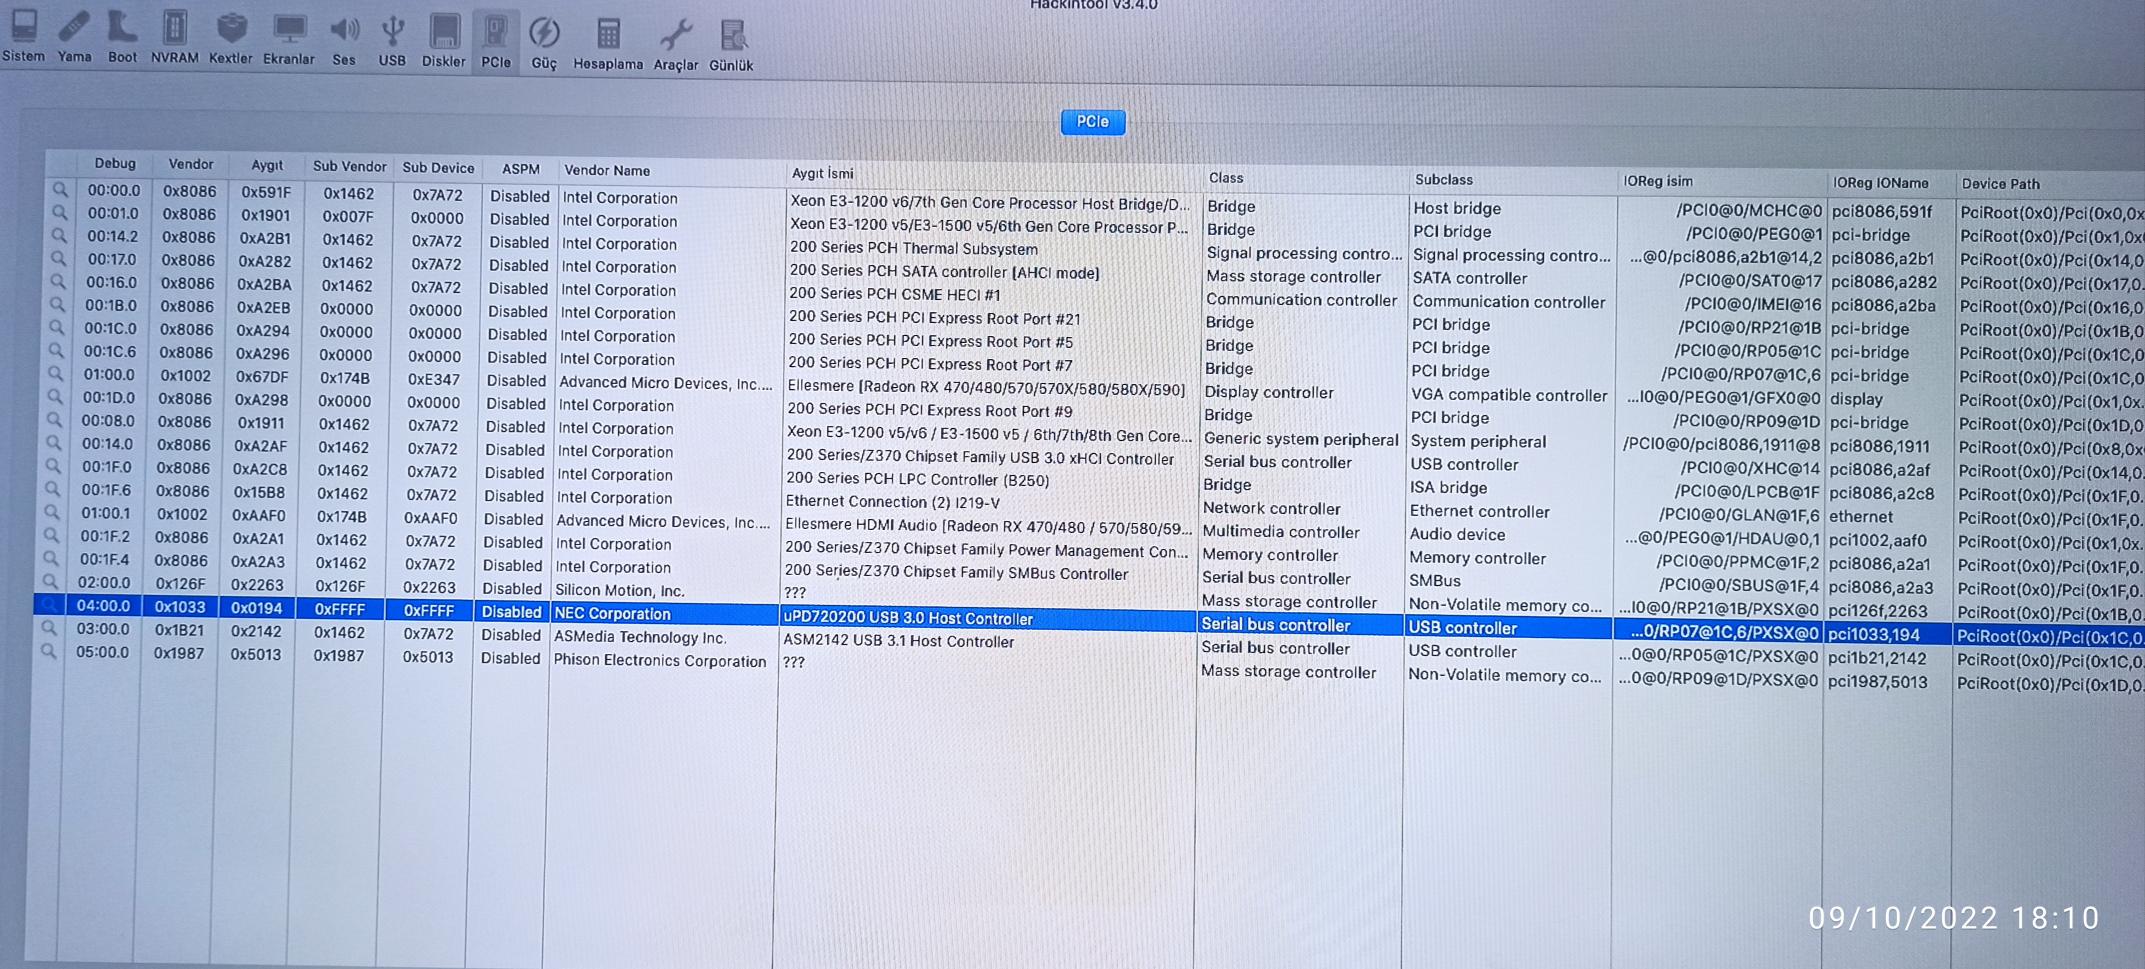Select the Ellesmere HDMI Audio device cell
Viewport: 2145px width, 969px height.
988,526
